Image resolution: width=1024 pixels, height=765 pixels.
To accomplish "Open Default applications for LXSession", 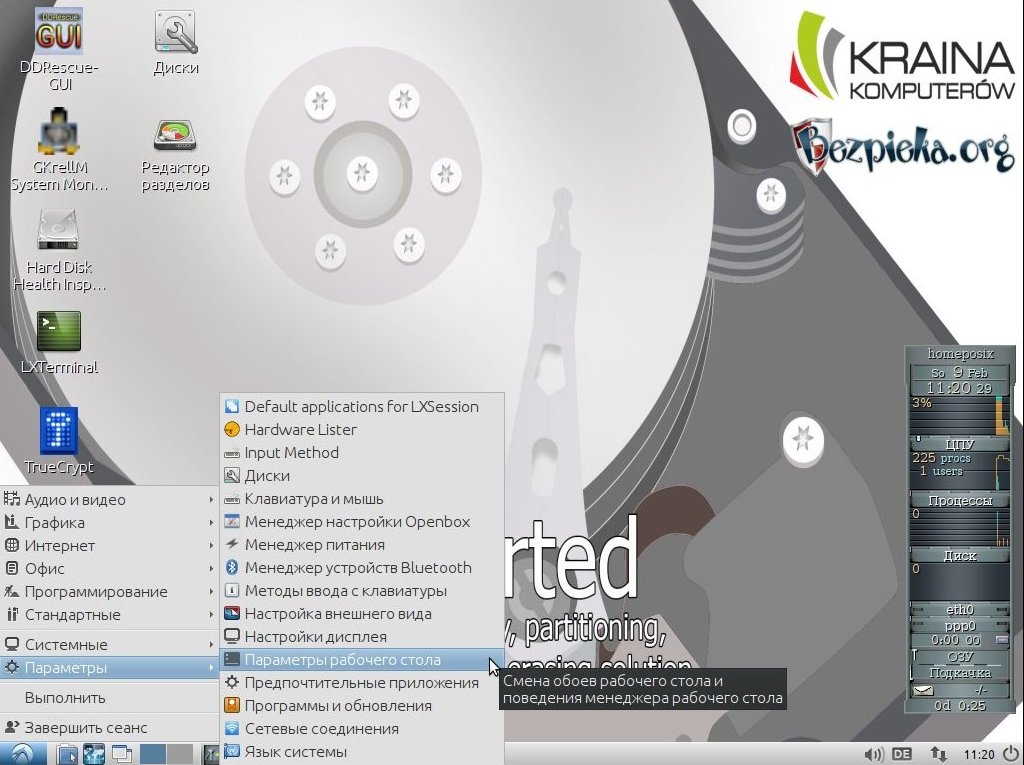I will 362,406.
